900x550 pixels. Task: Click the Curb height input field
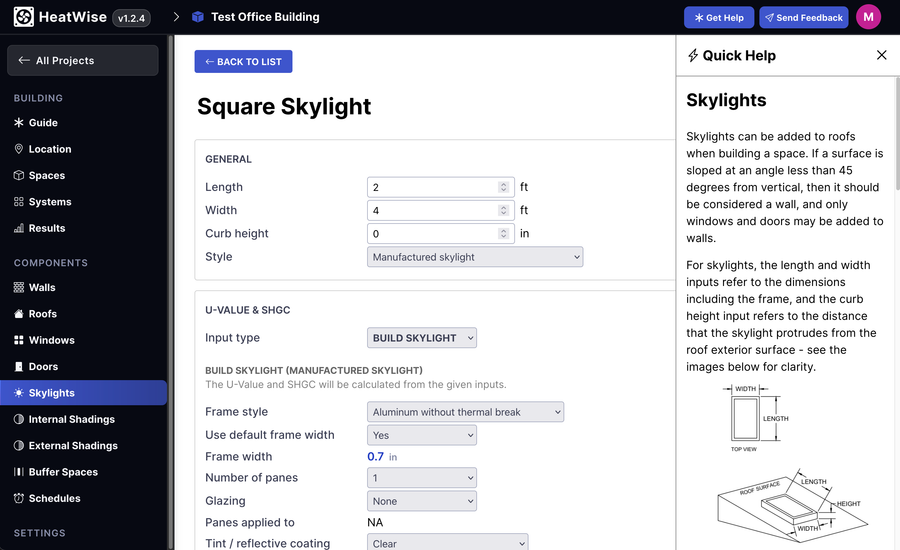click(x=441, y=234)
